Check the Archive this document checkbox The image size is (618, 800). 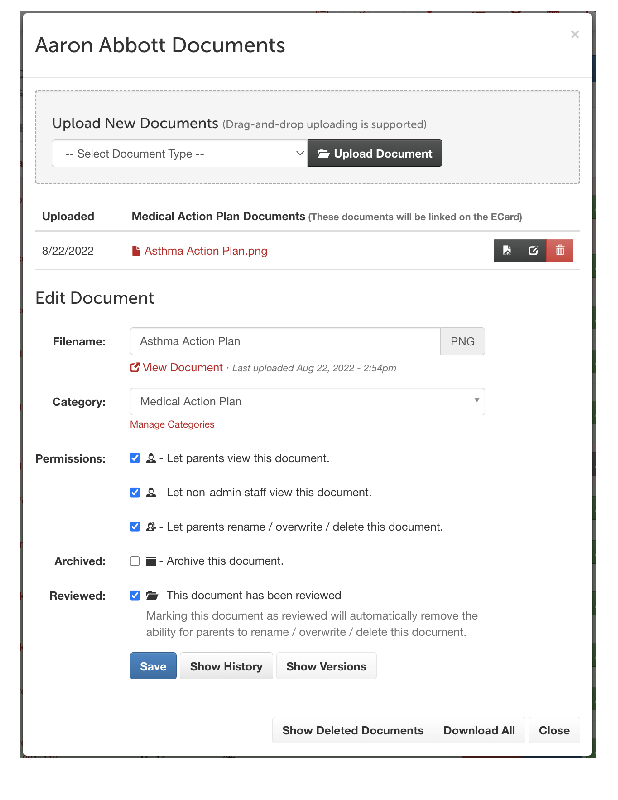(135, 561)
